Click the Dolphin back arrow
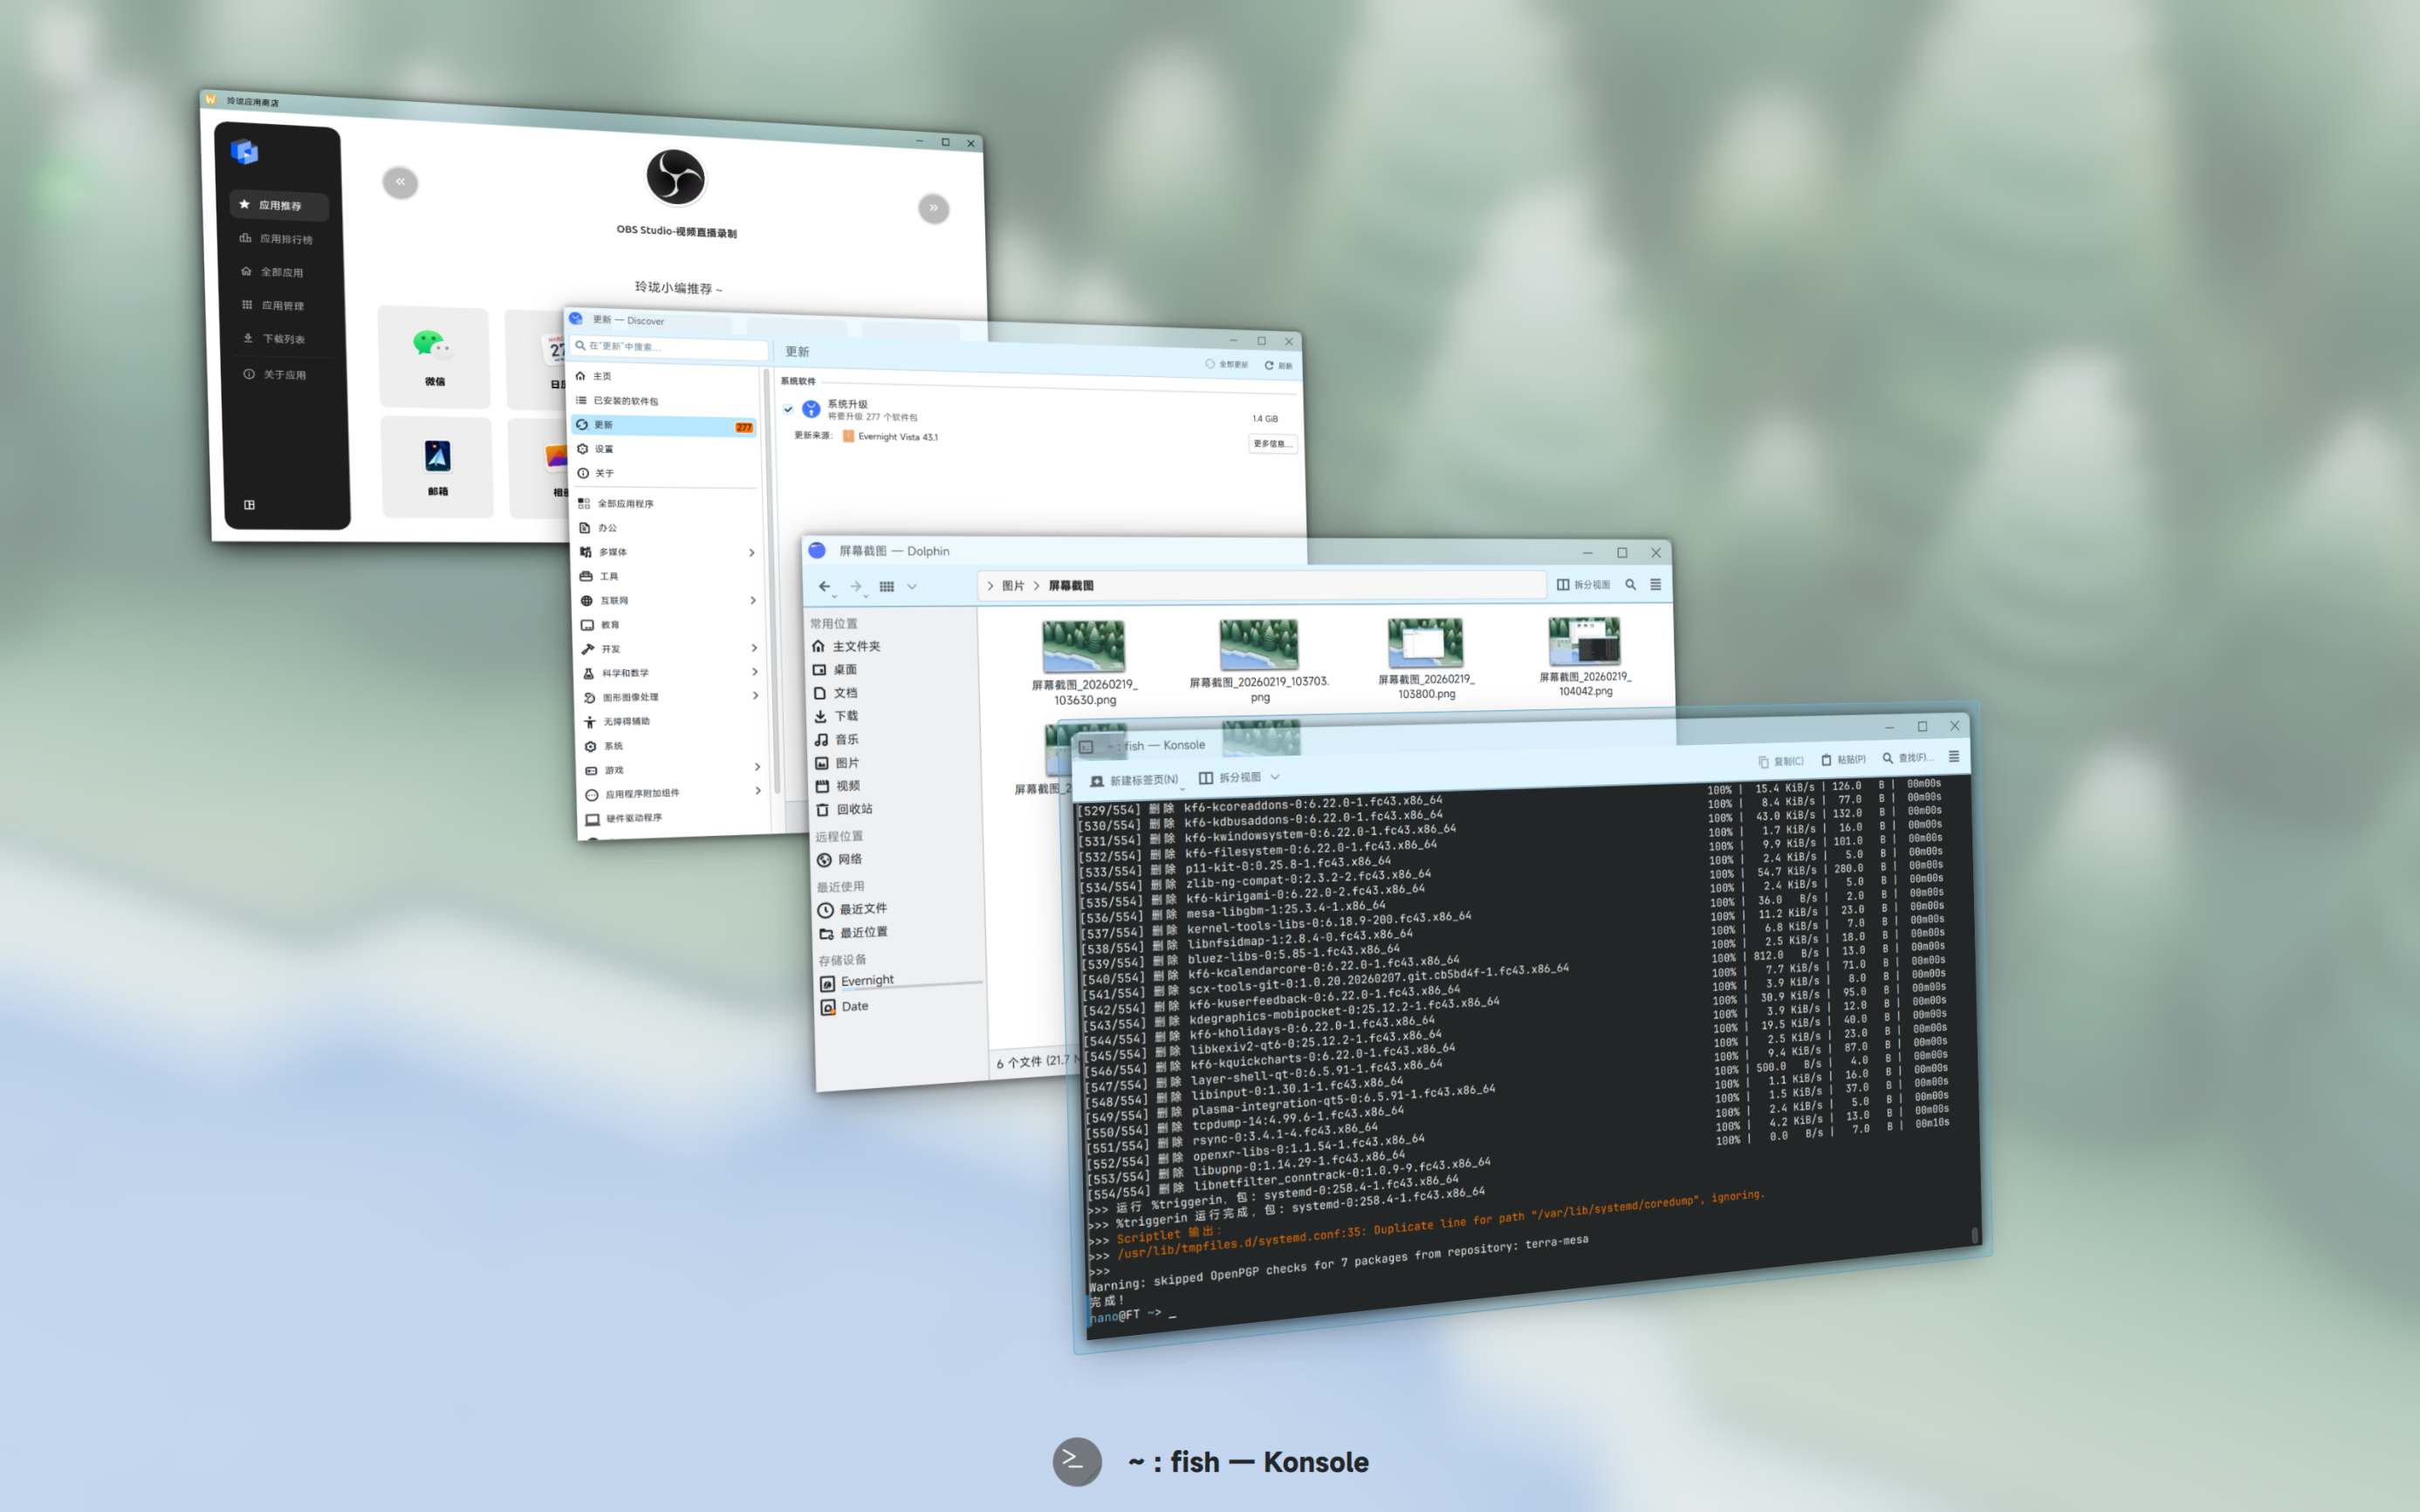2420x1512 pixels. coord(824,586)
